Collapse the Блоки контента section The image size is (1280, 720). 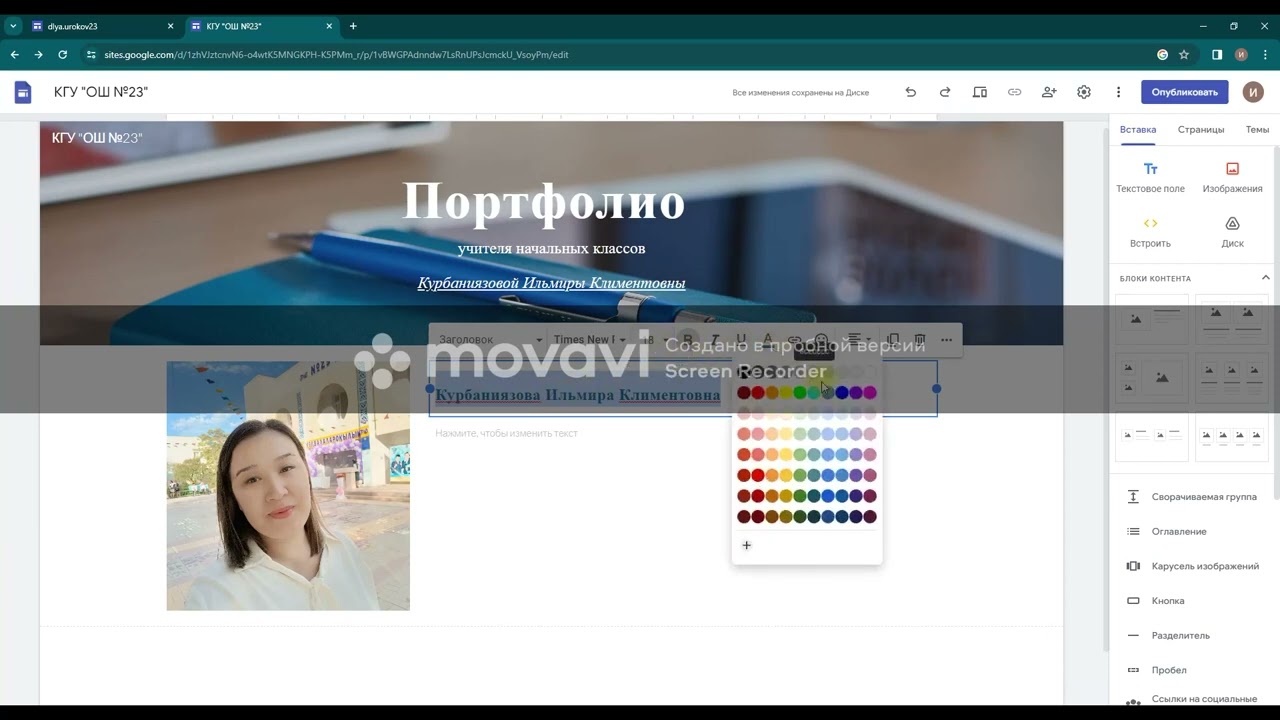(x=1265, y=278)
